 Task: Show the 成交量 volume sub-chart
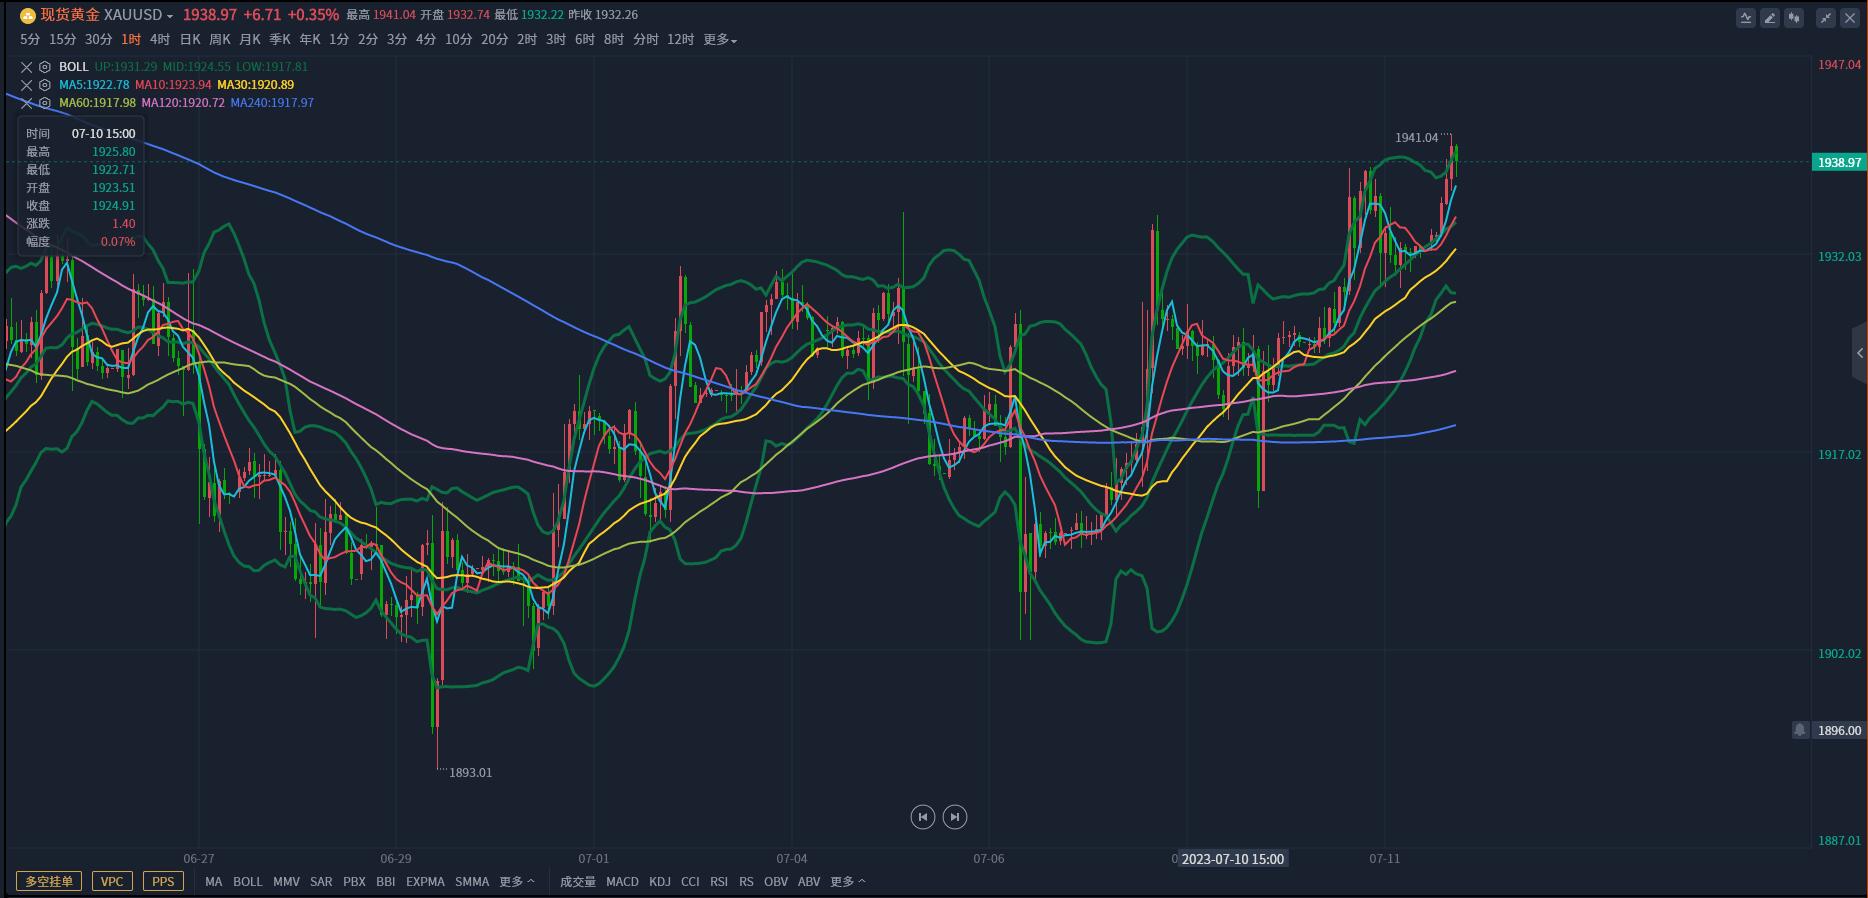tap(578, 882)
